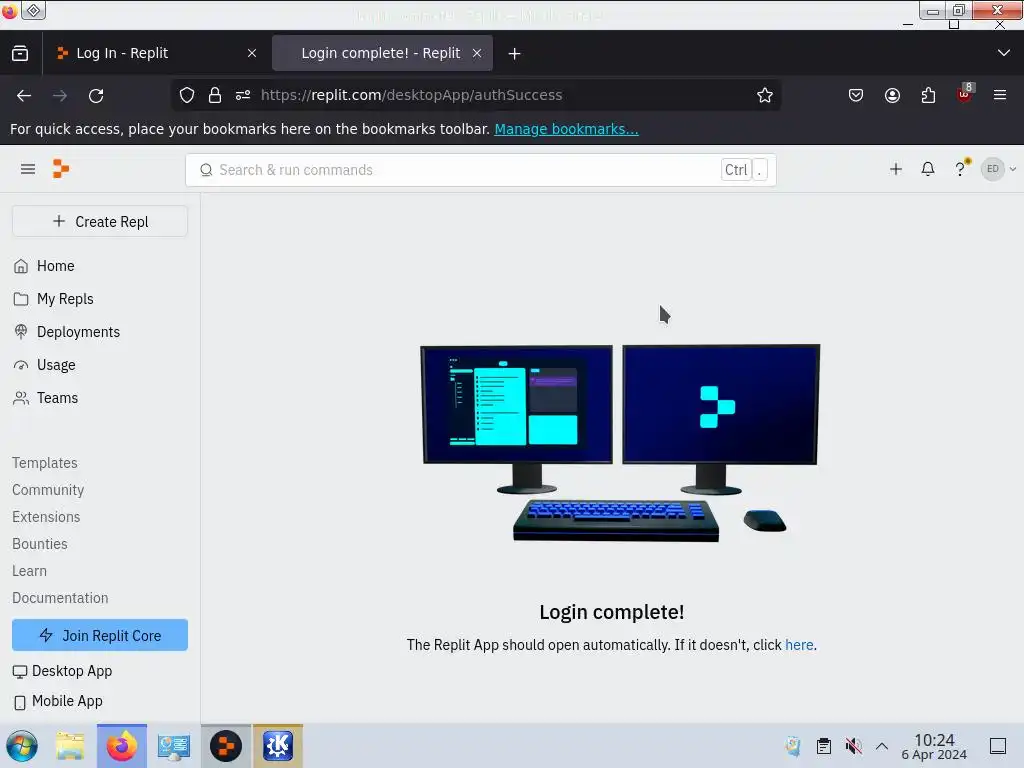Click muted volume tray icon
The image size is (1024, 768).
pyautogui.click(x=853, y=746)
